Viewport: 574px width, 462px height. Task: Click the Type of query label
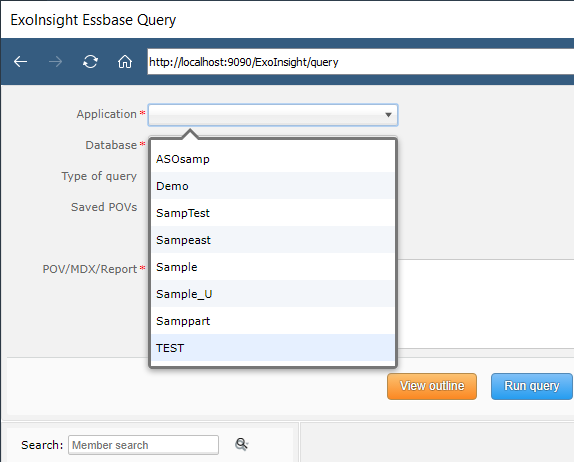tap(99, 176)
